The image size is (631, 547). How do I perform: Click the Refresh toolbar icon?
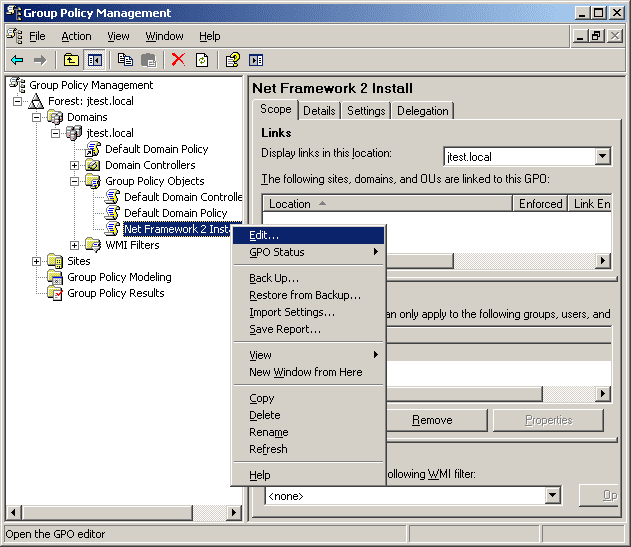tap(202, 60)
